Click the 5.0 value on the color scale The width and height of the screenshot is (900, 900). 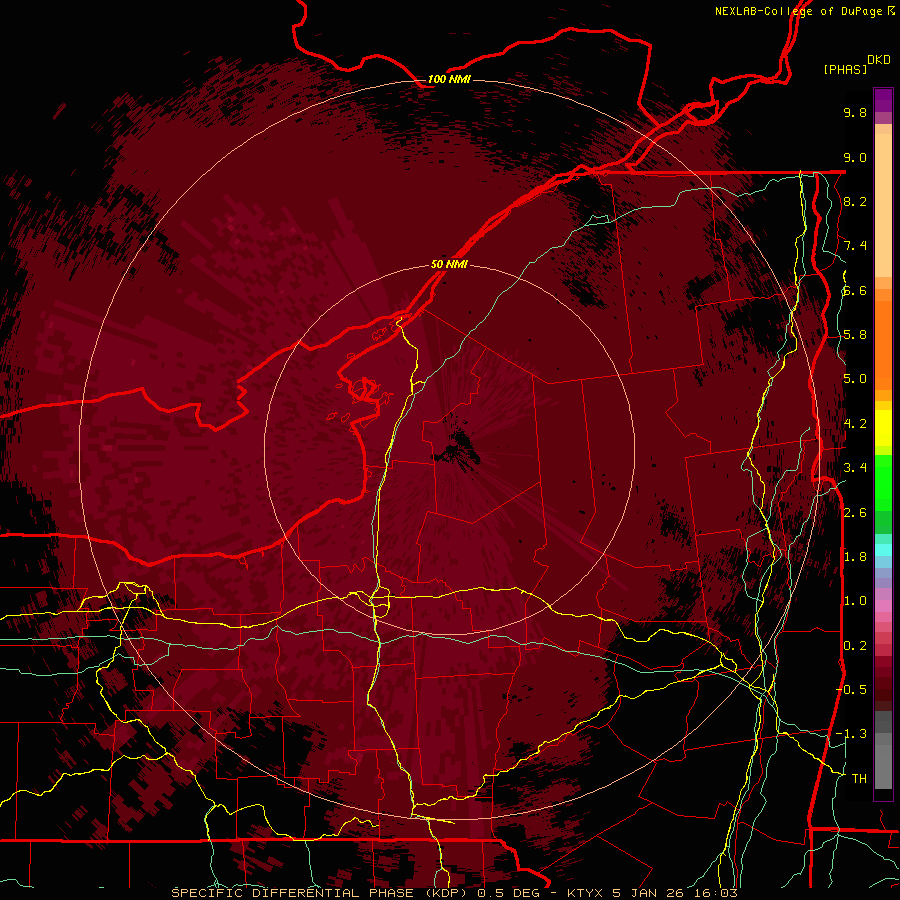(x=855, y=379)
